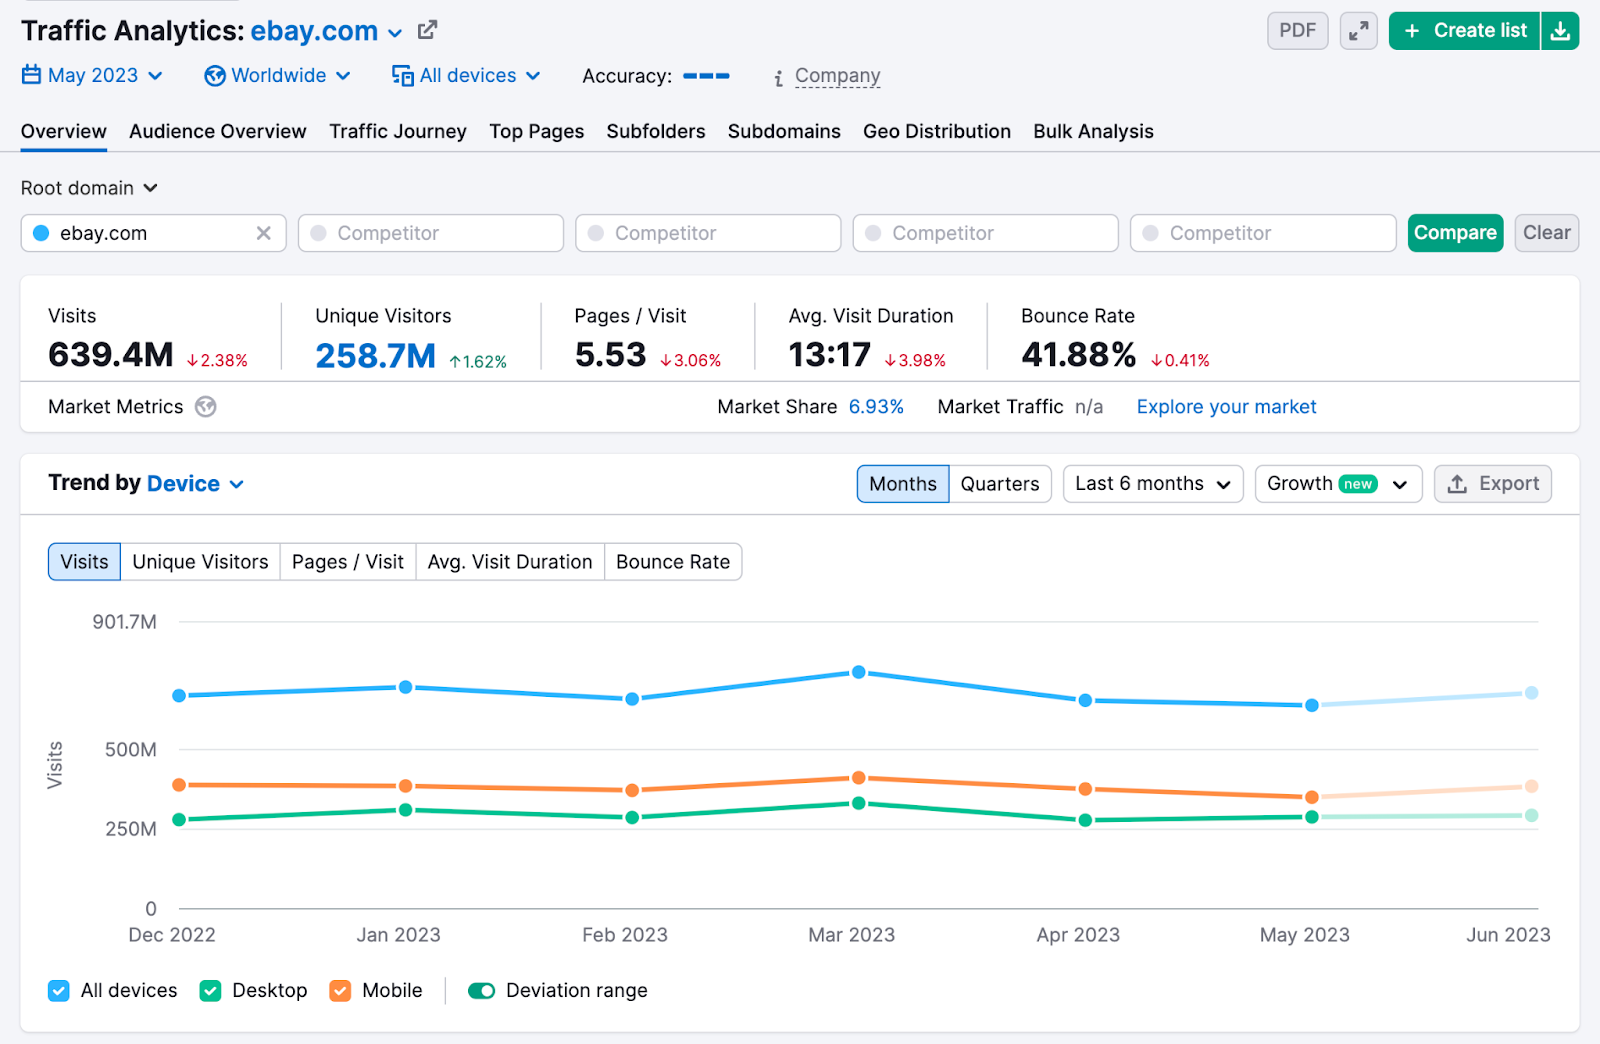
Task: Click the ebay.com domain input field
Action: pos(153,233)
